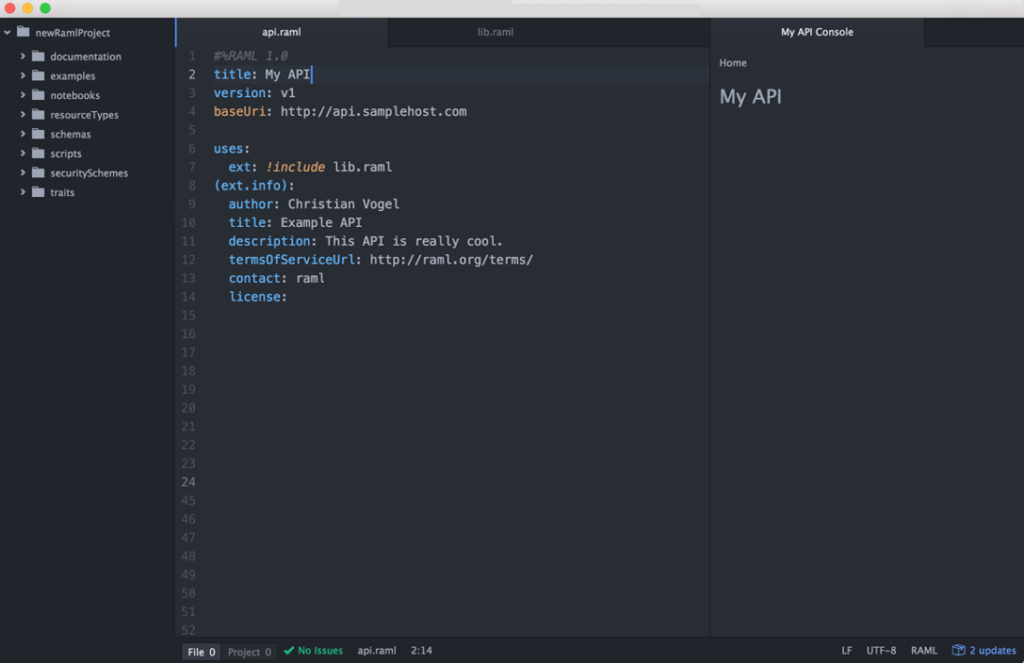This screenshot has width=1024, height=663.
Task: Click the securitySchemes folder icon
Action: (x=39, y=172)
